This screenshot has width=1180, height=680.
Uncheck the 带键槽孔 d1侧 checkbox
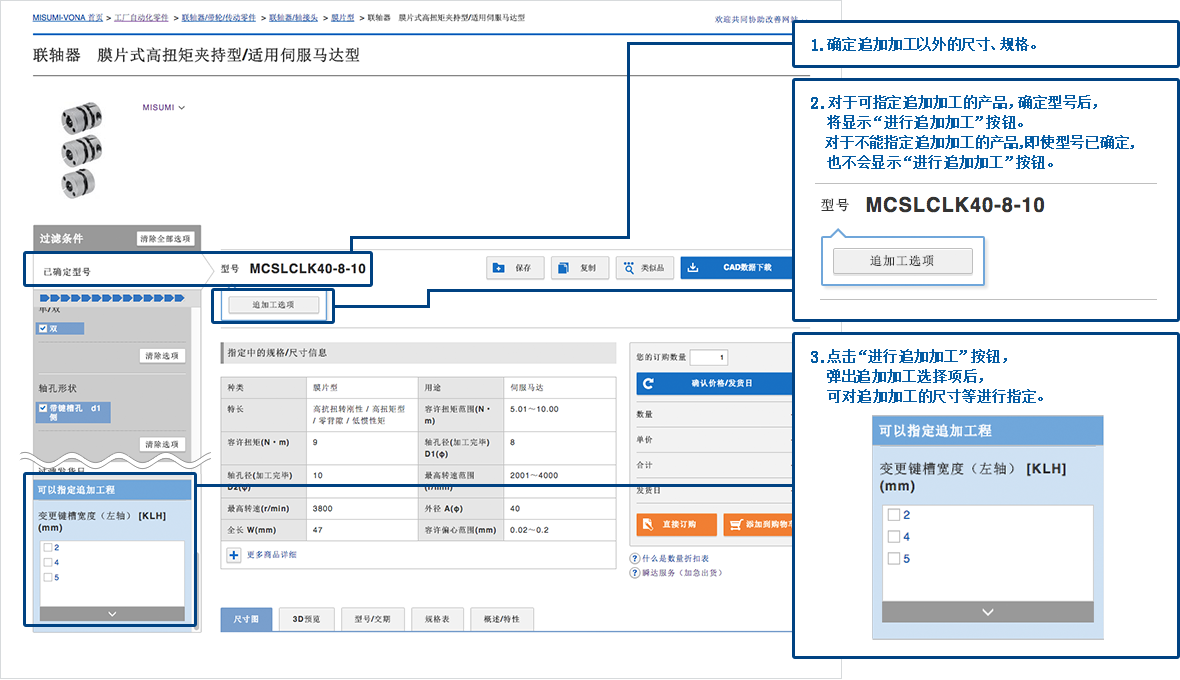tap(43, 408)
